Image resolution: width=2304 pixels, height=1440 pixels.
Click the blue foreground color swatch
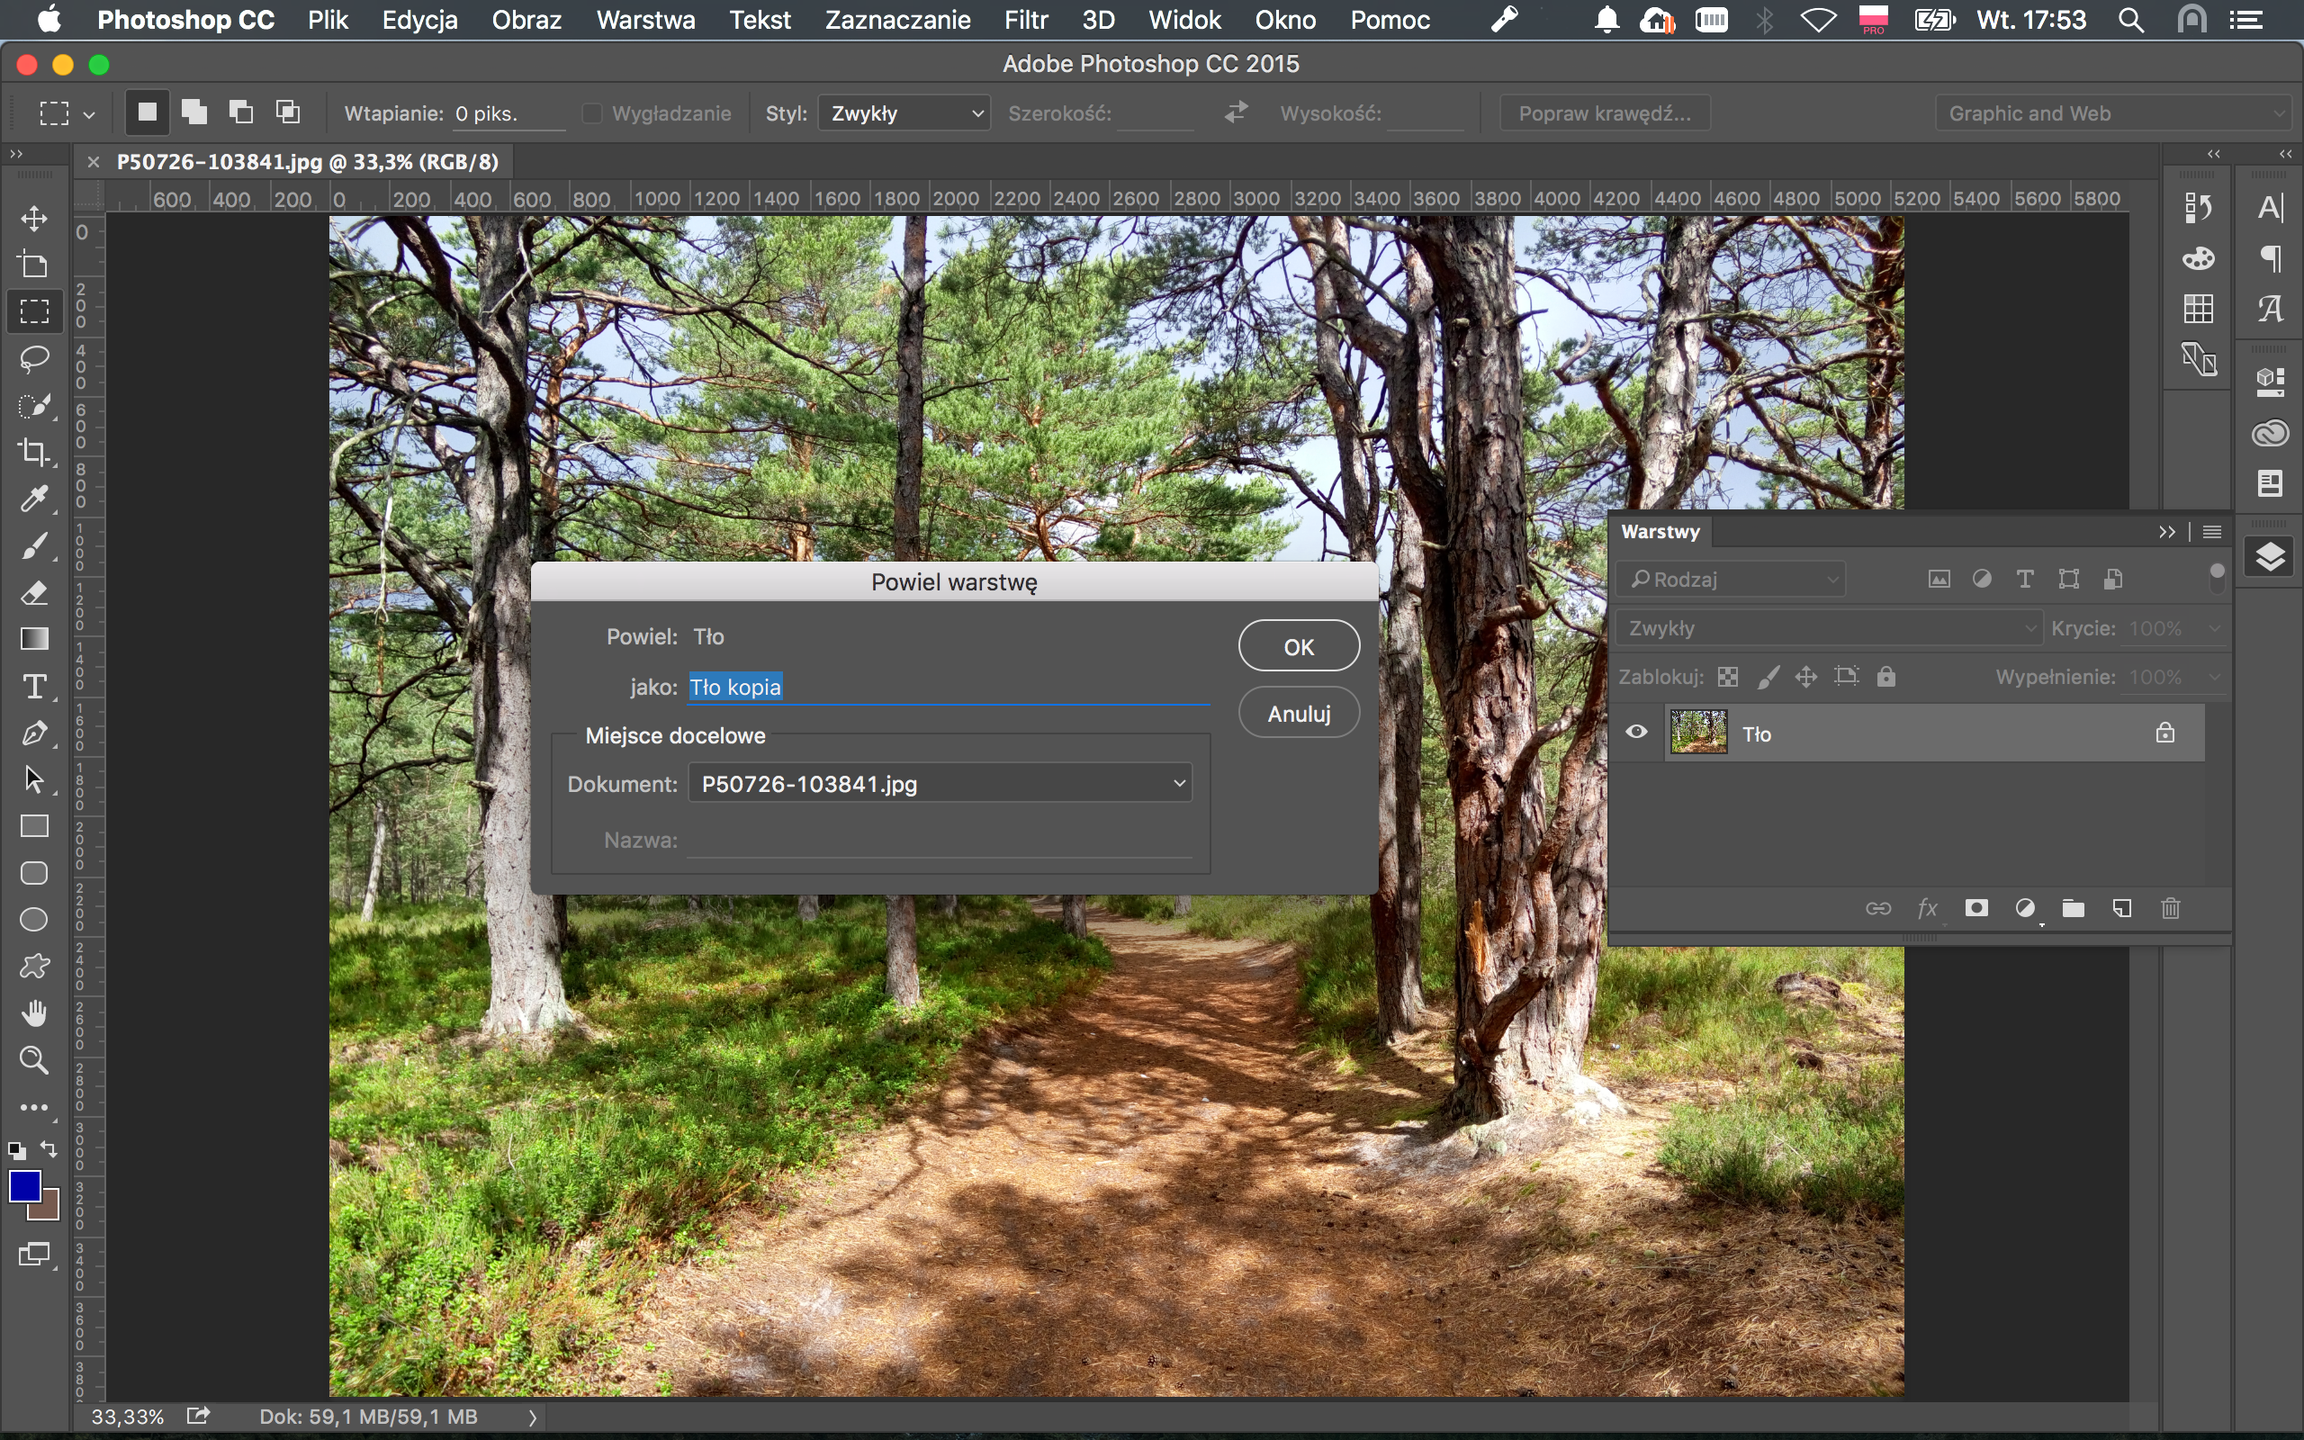(x=24, y=1186)
